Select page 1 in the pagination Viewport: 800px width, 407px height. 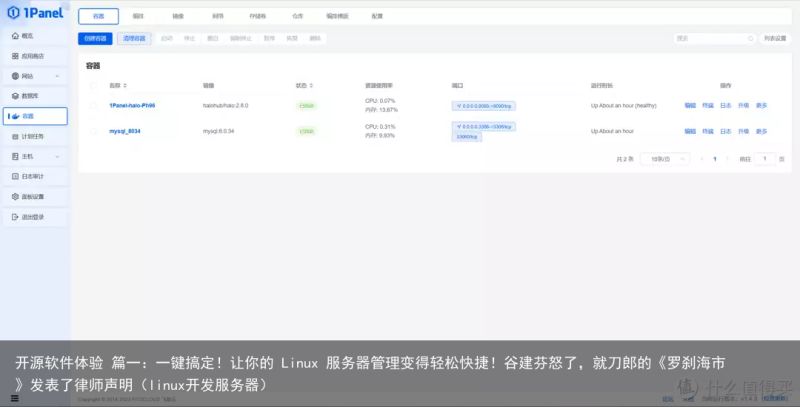click(715, 159)
